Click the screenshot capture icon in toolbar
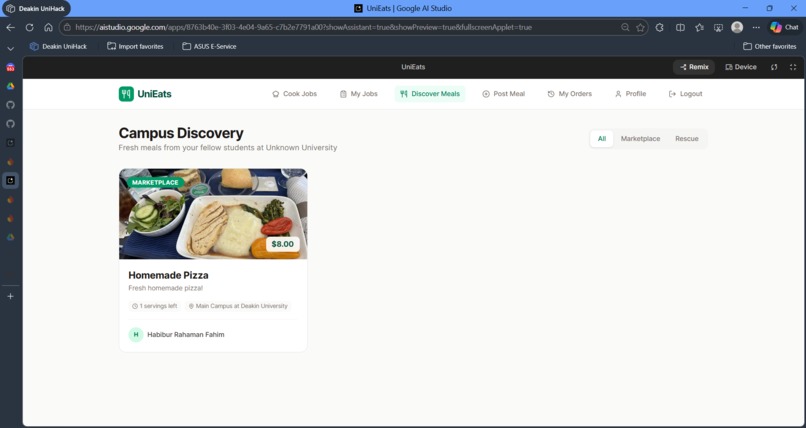This screenshot has height=428, width=806. pos(718,27)
